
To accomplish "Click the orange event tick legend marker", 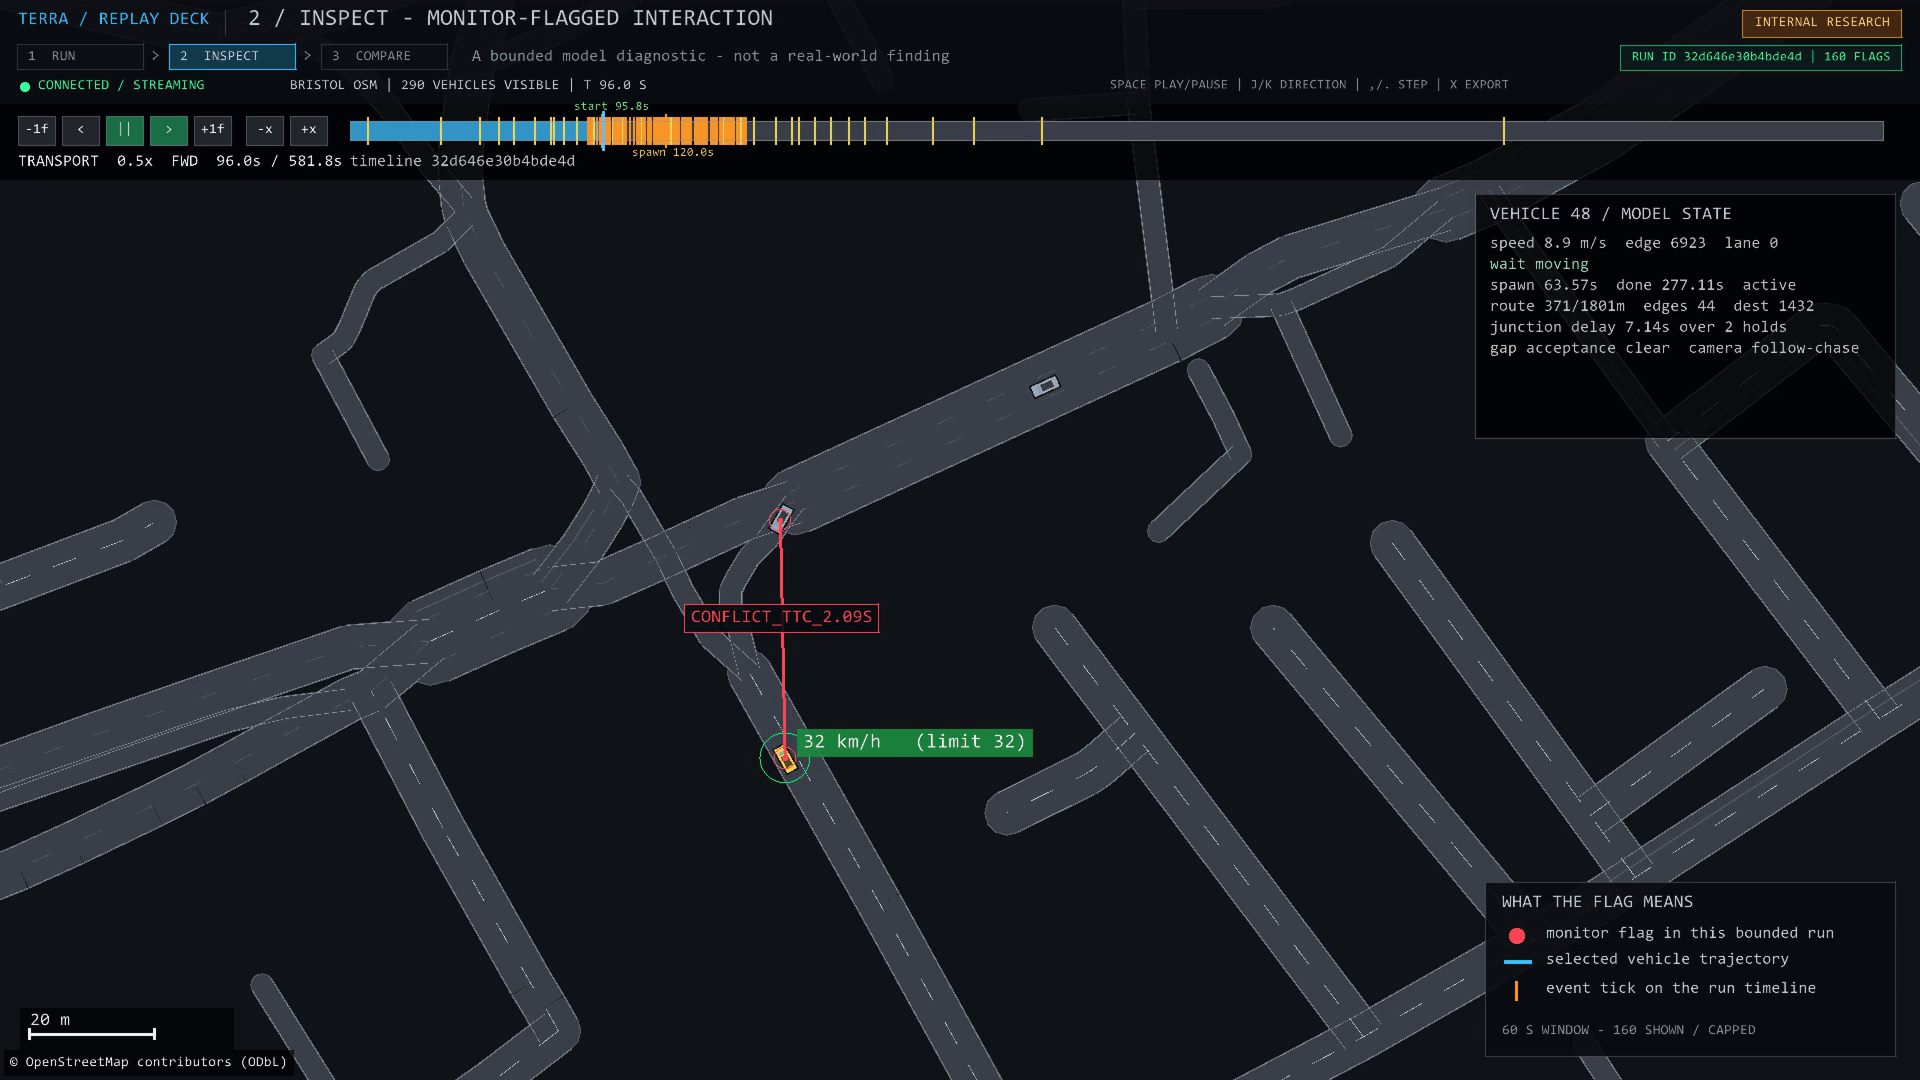I will (1516, 990).
